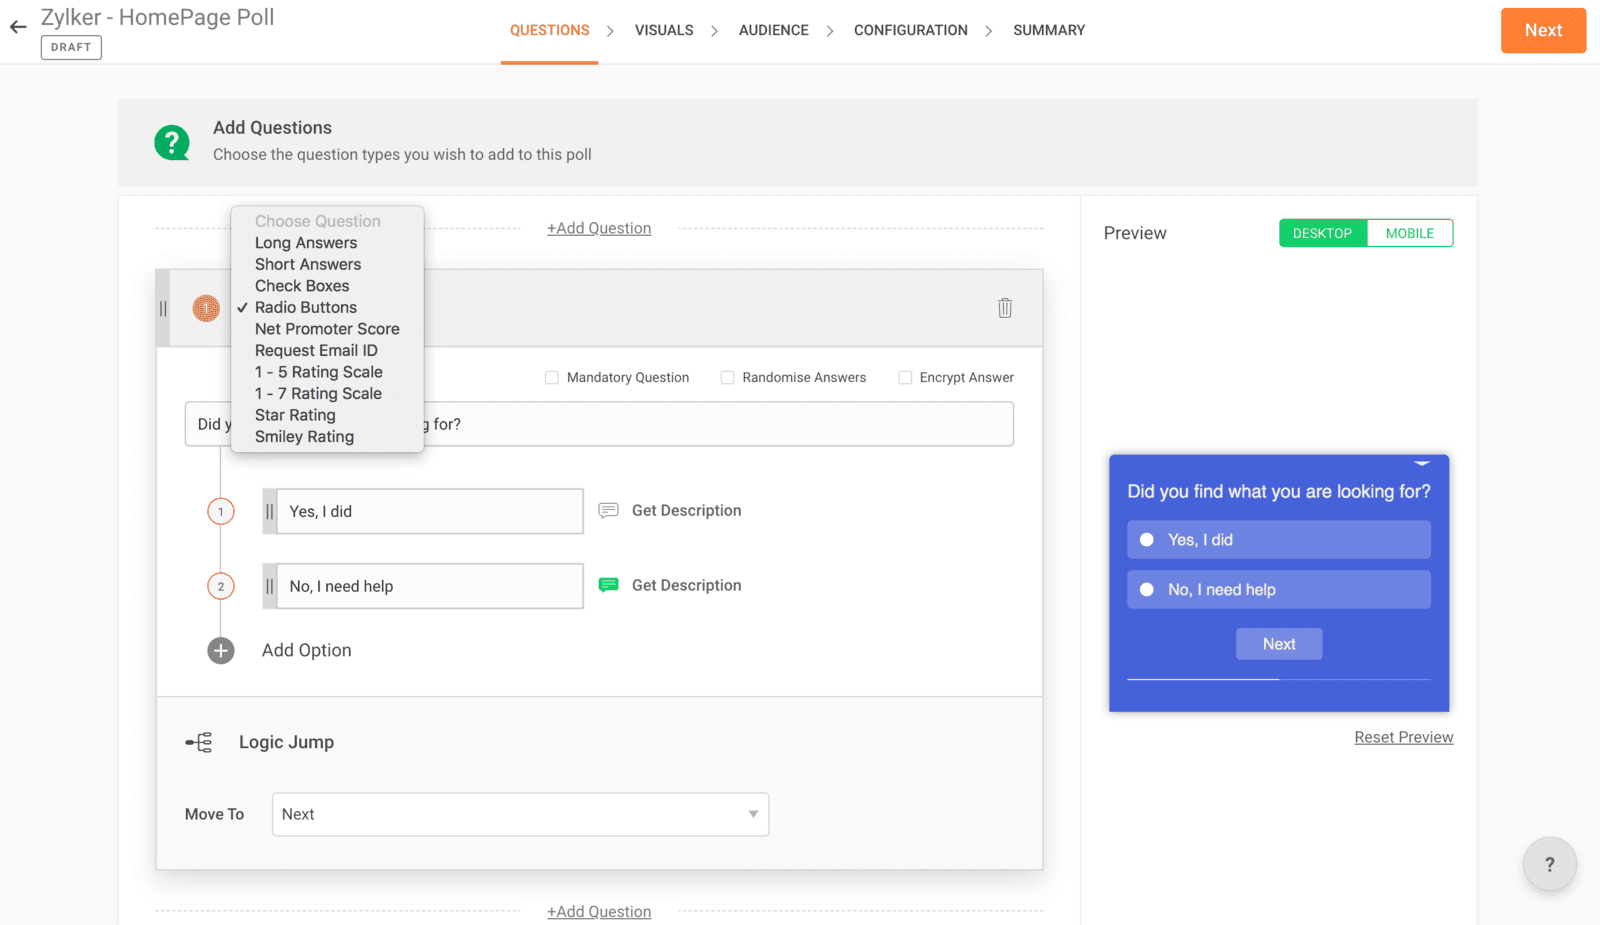Toggle the Randomise Answers checkbox

(x=728, y=378)
